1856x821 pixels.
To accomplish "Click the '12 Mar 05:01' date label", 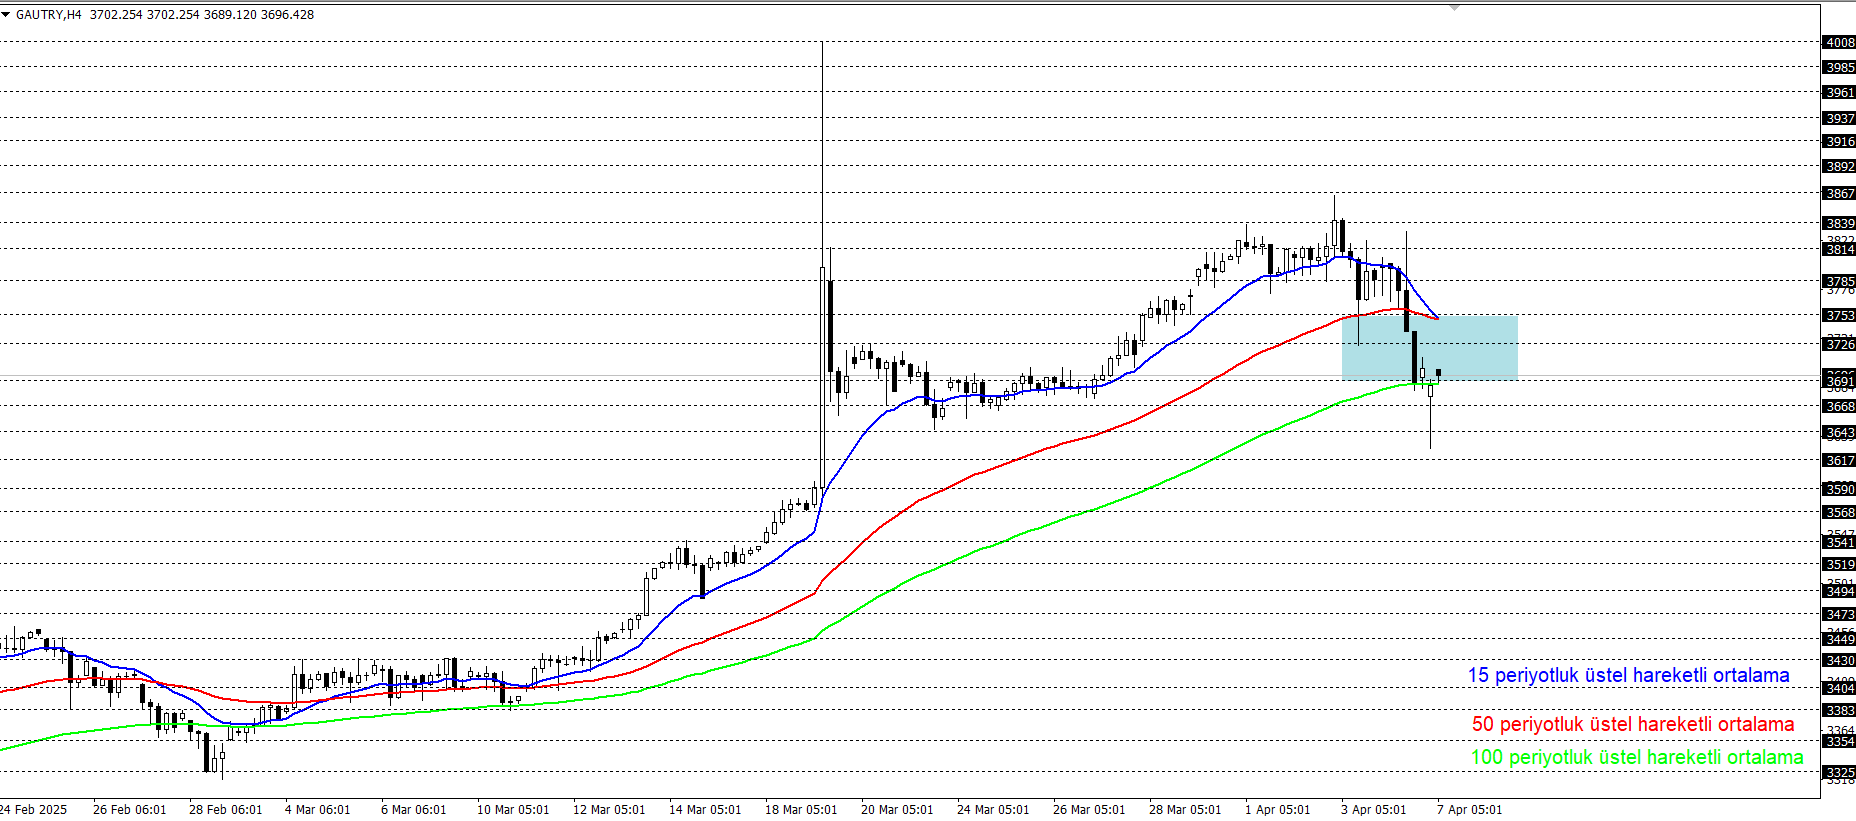I will pyautogui.click(x=609, y=809).
